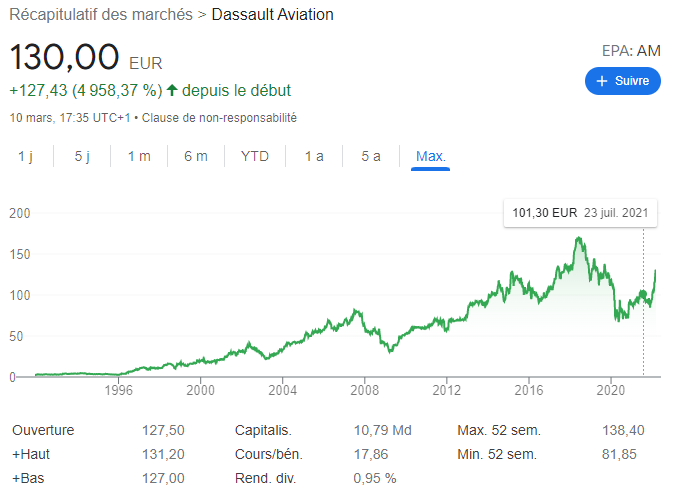Click the 1996 label on chart axis
Viewport: 681px width, 489px height.
click(x=118, y=390)
